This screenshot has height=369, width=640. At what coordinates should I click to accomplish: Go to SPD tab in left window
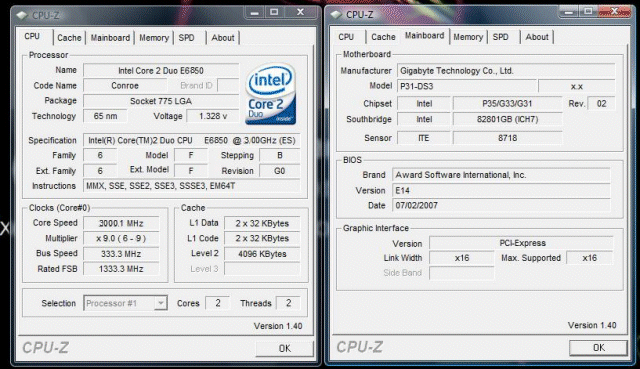point(187,38)
